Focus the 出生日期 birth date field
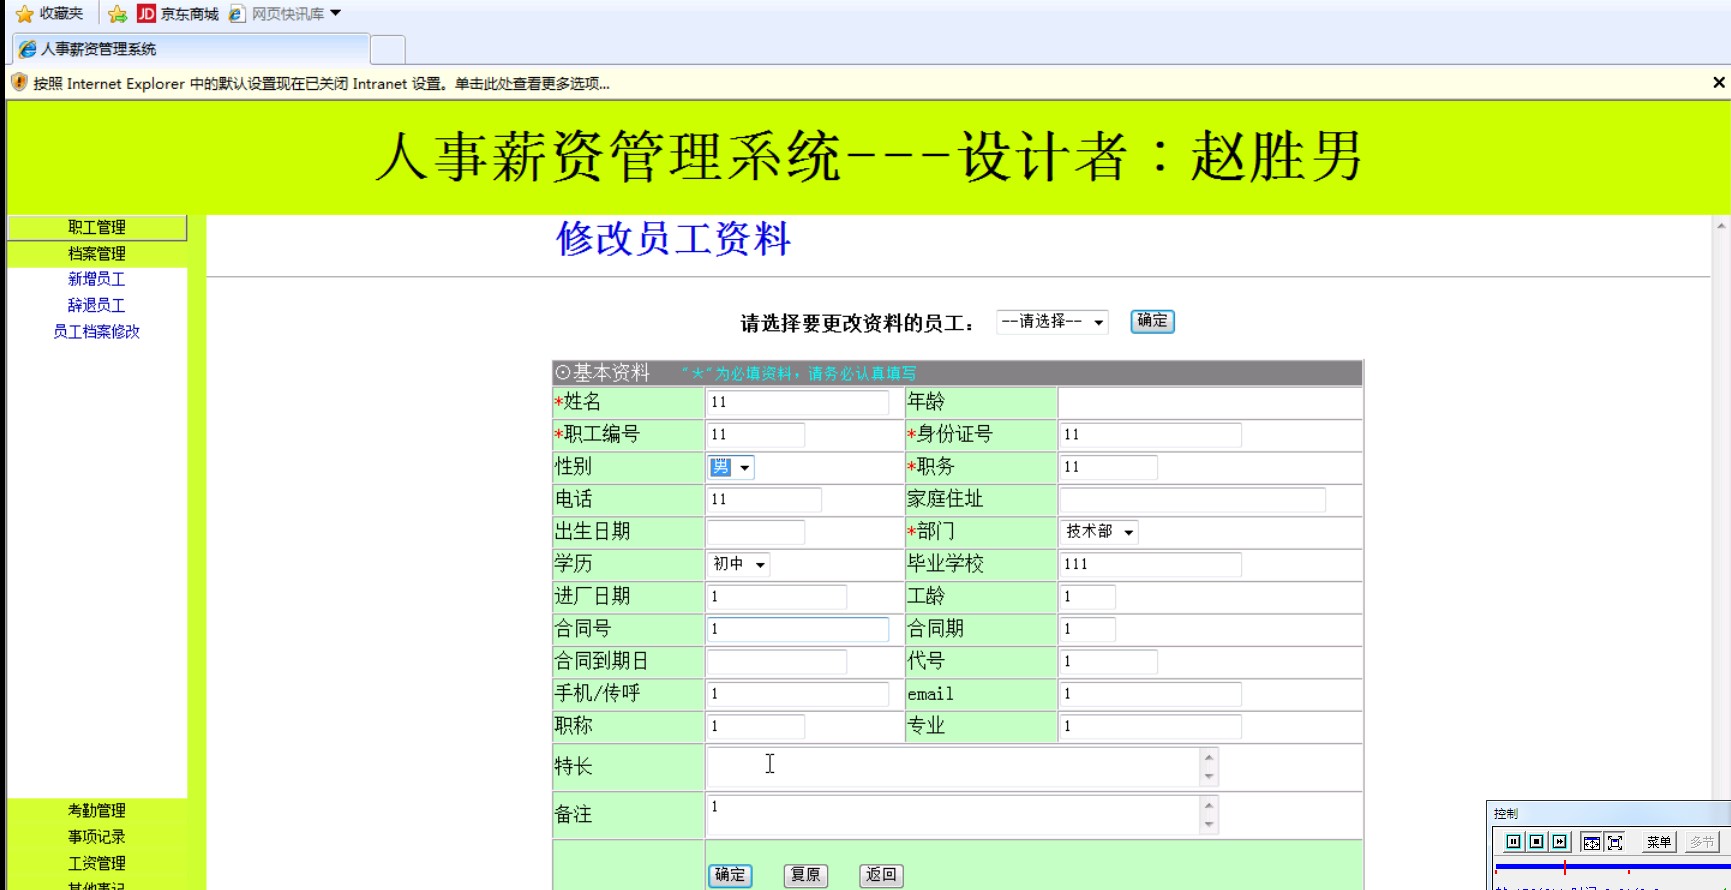 [x=755, y=531]
